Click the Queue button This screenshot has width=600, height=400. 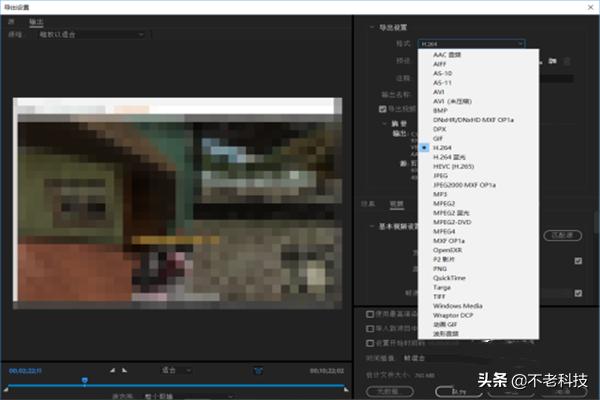459,391
